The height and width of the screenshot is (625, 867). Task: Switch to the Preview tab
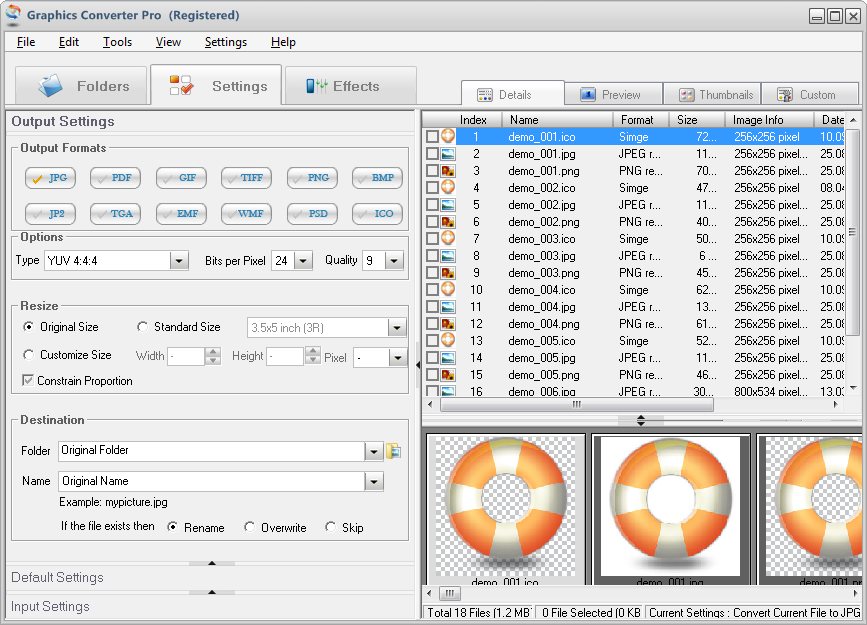(613, 95)
